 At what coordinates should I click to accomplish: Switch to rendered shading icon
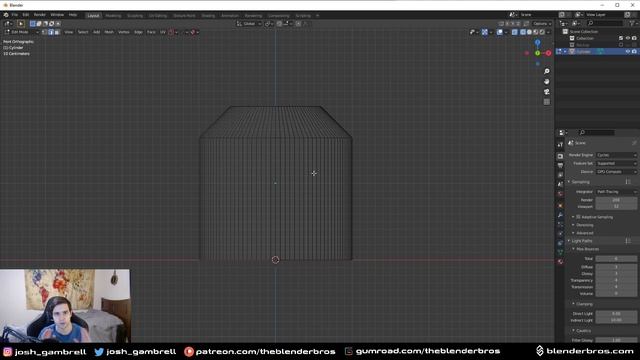542,32
